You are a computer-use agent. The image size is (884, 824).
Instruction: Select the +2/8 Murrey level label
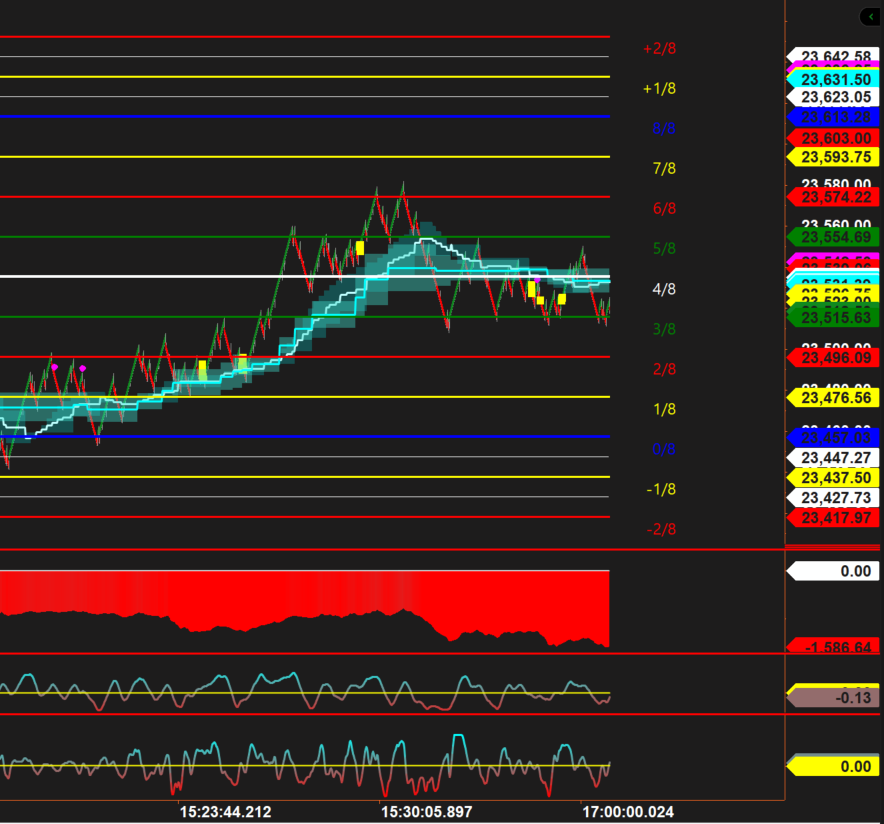click(659, 48)
